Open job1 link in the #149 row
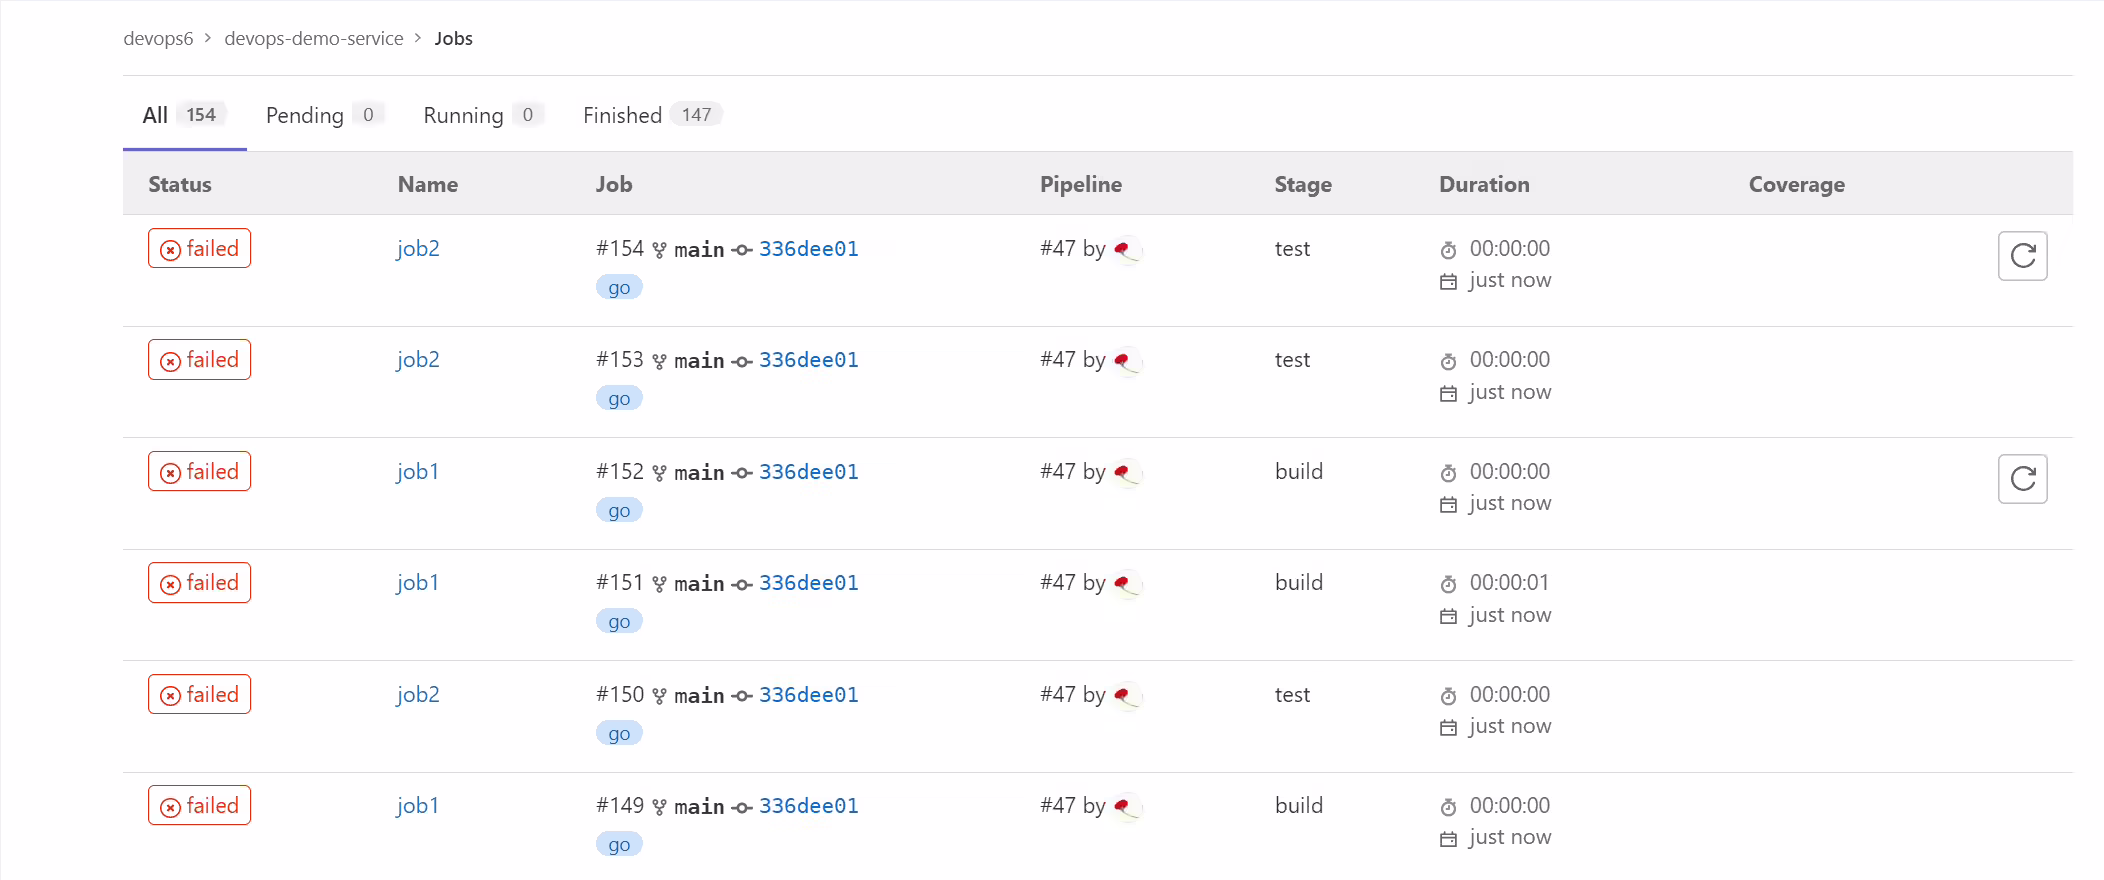 tap(417, 805)
